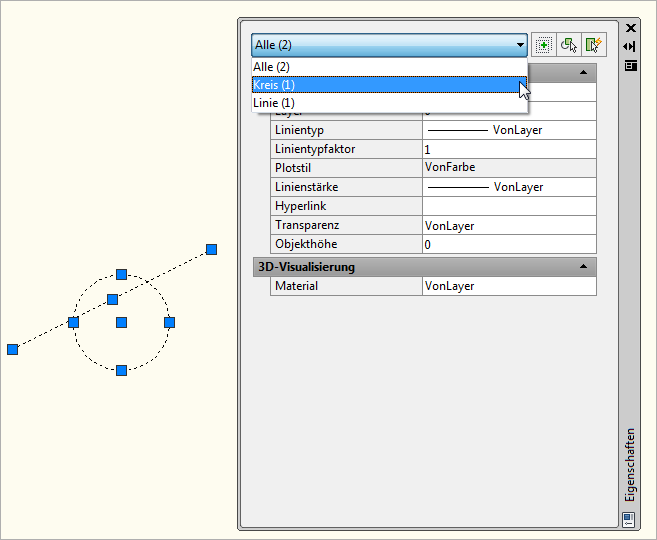Click the icon at the palette's bottom-right corner
Image resolution: width=657 pixels, height=540 pixels.
coord(628,518)
